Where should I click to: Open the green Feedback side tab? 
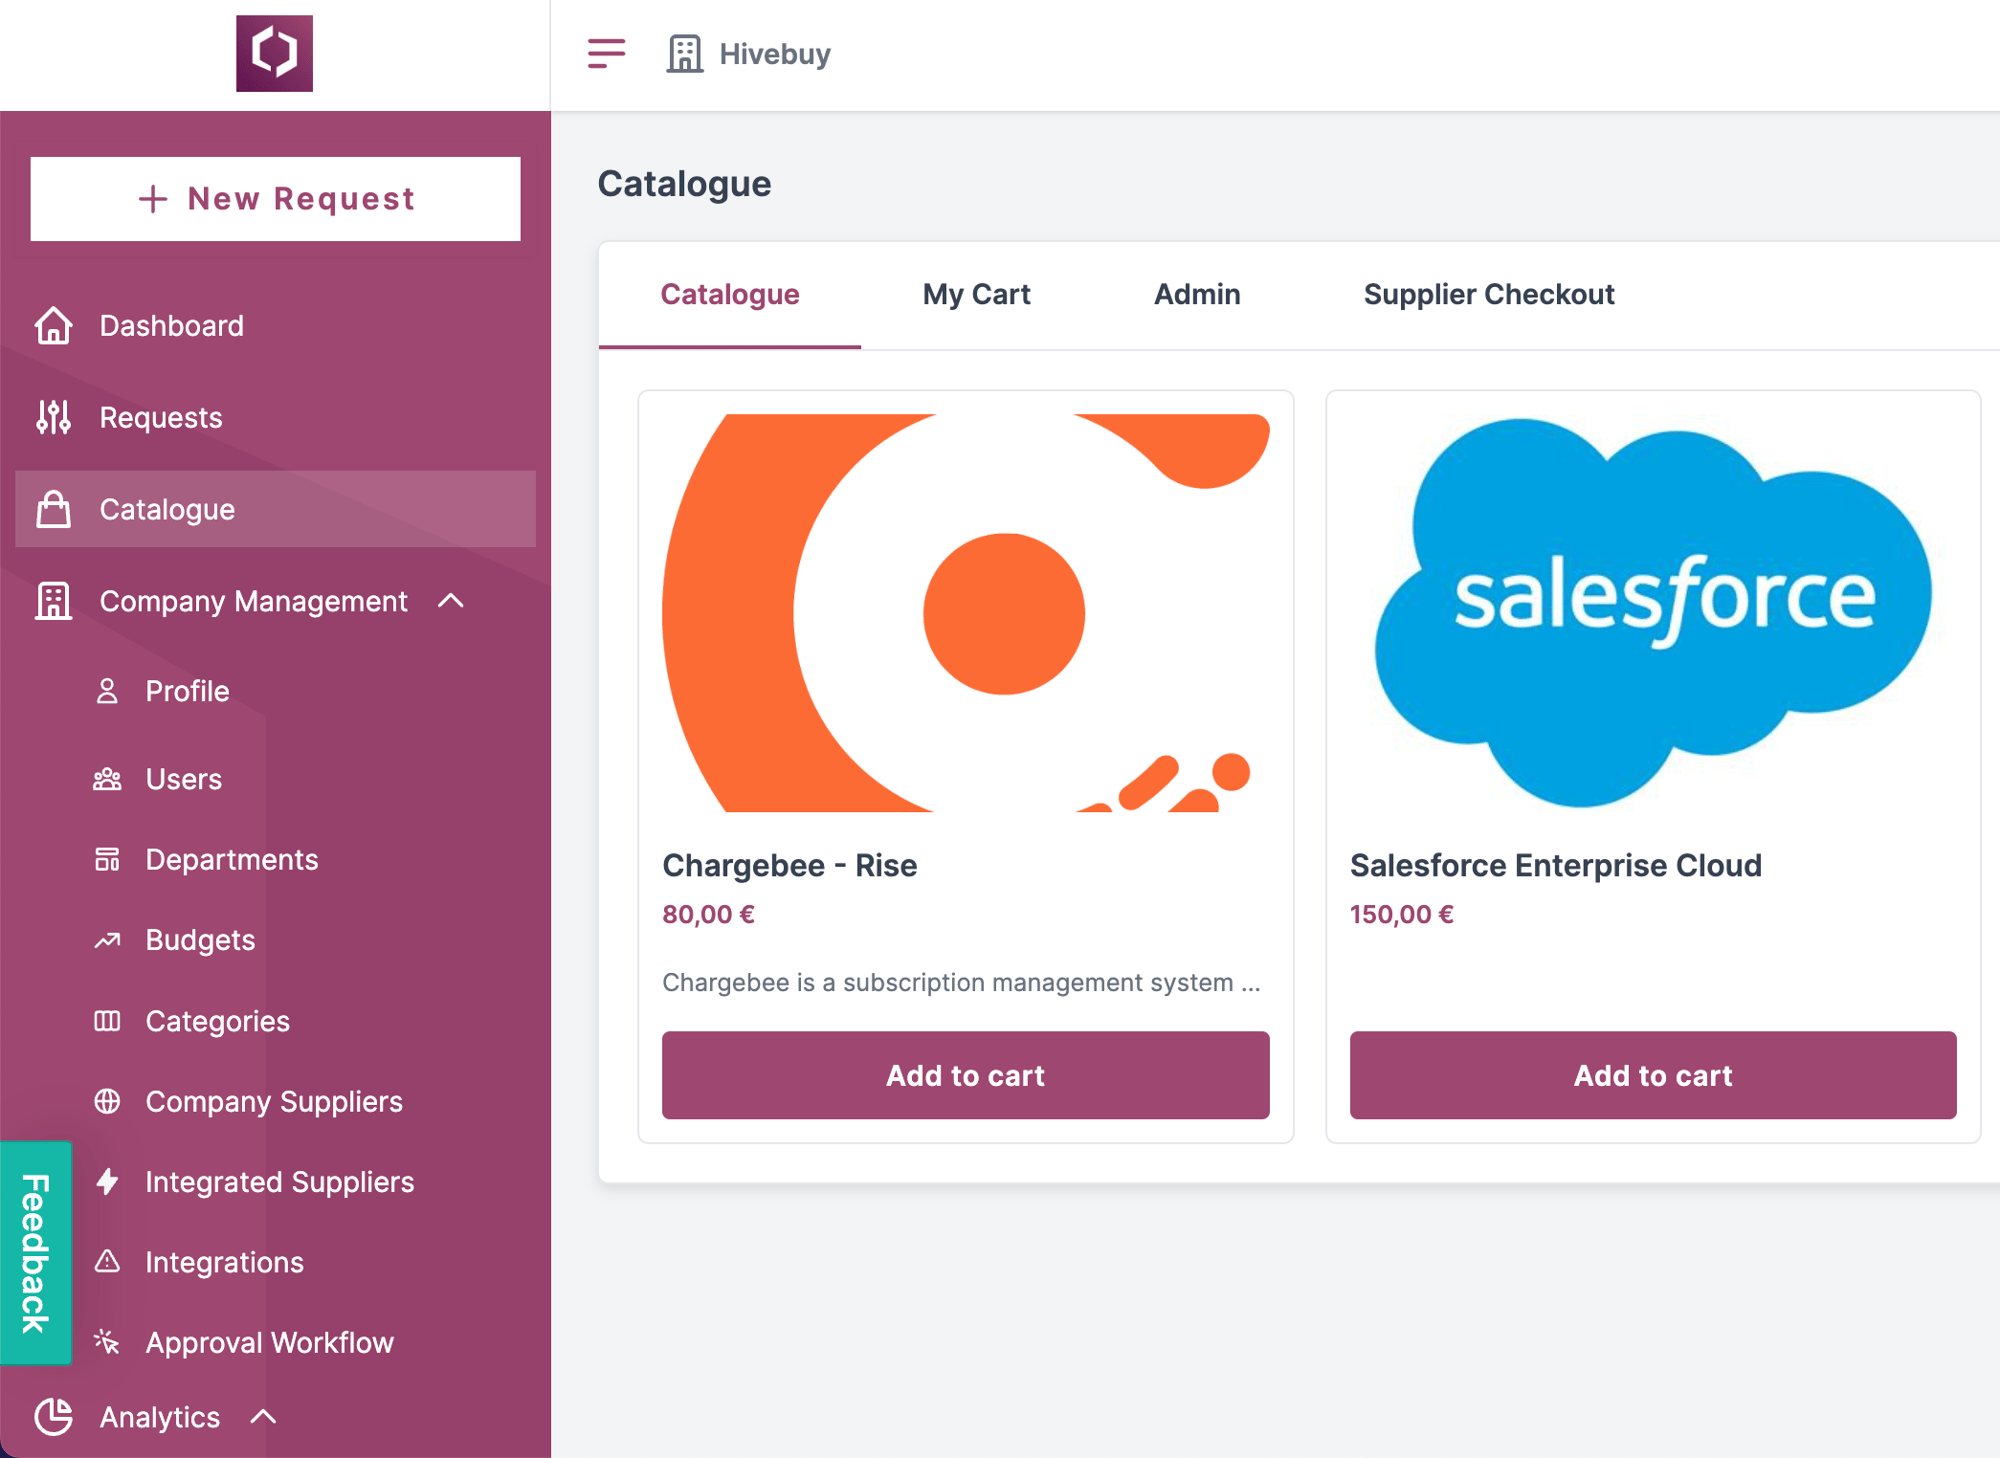coord(36,1252)
